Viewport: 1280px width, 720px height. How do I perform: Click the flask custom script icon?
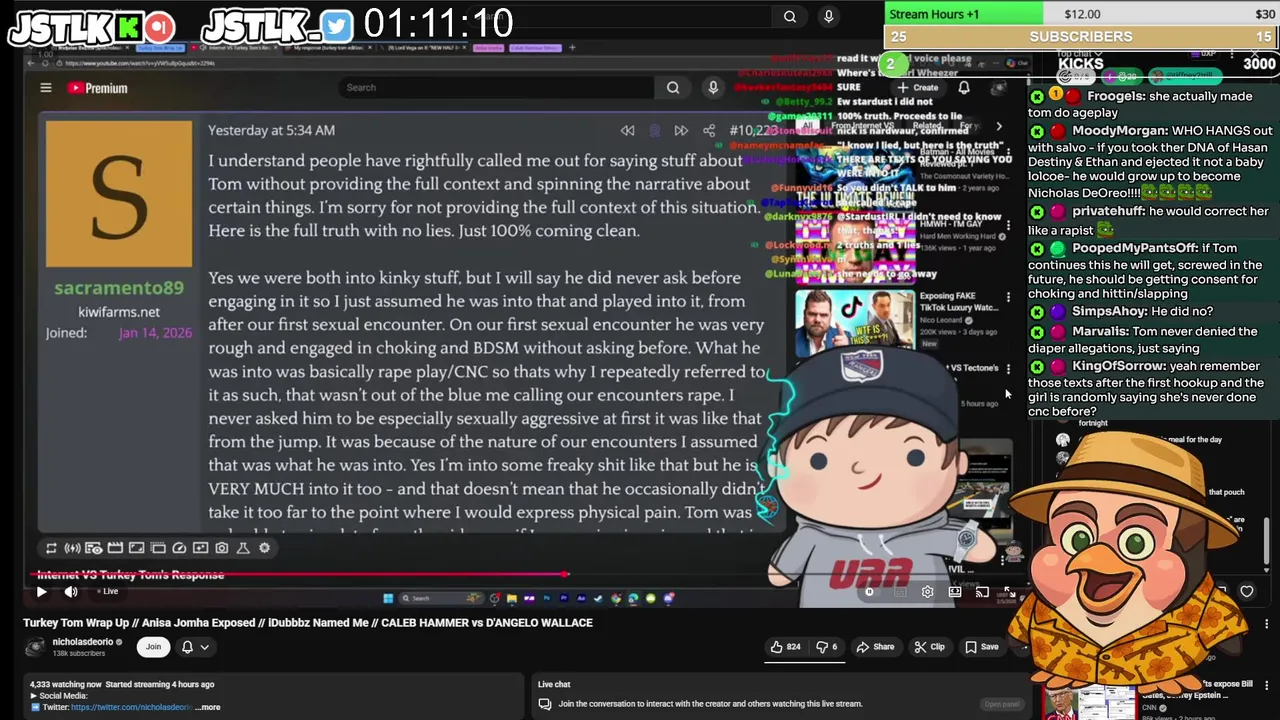coord(243,548)
